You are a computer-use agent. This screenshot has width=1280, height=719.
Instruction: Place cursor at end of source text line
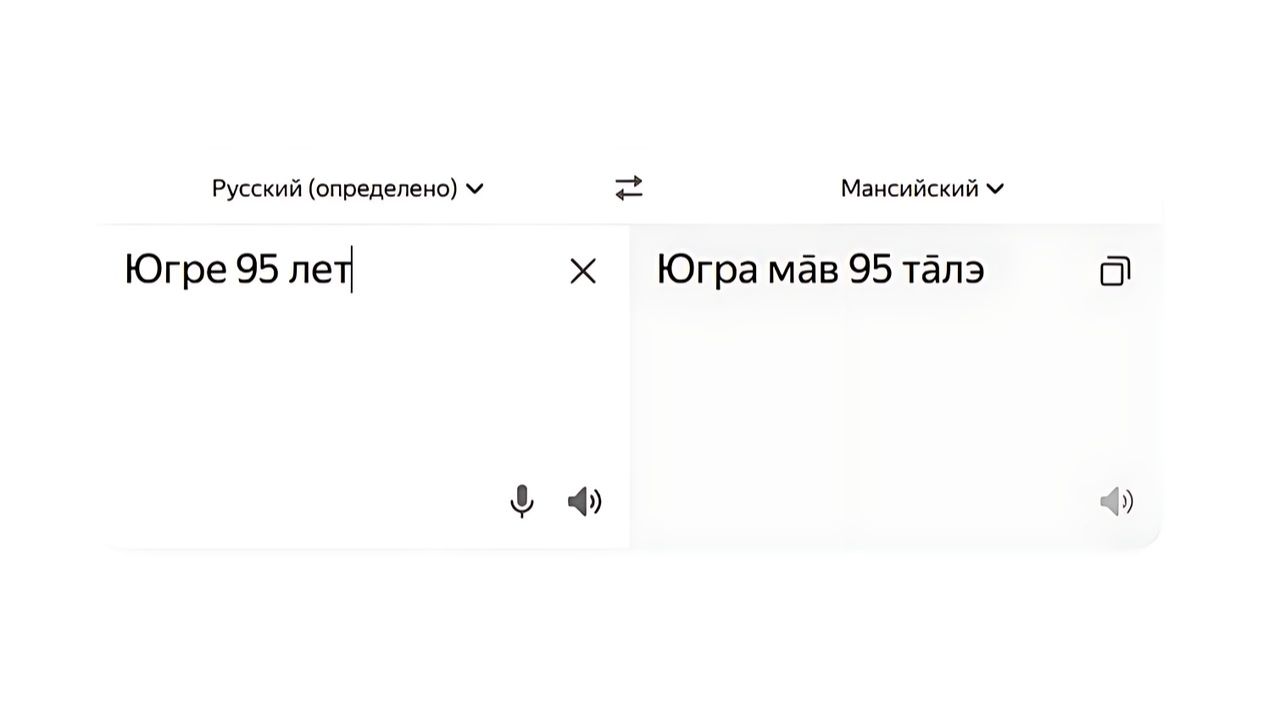(351, 271)
